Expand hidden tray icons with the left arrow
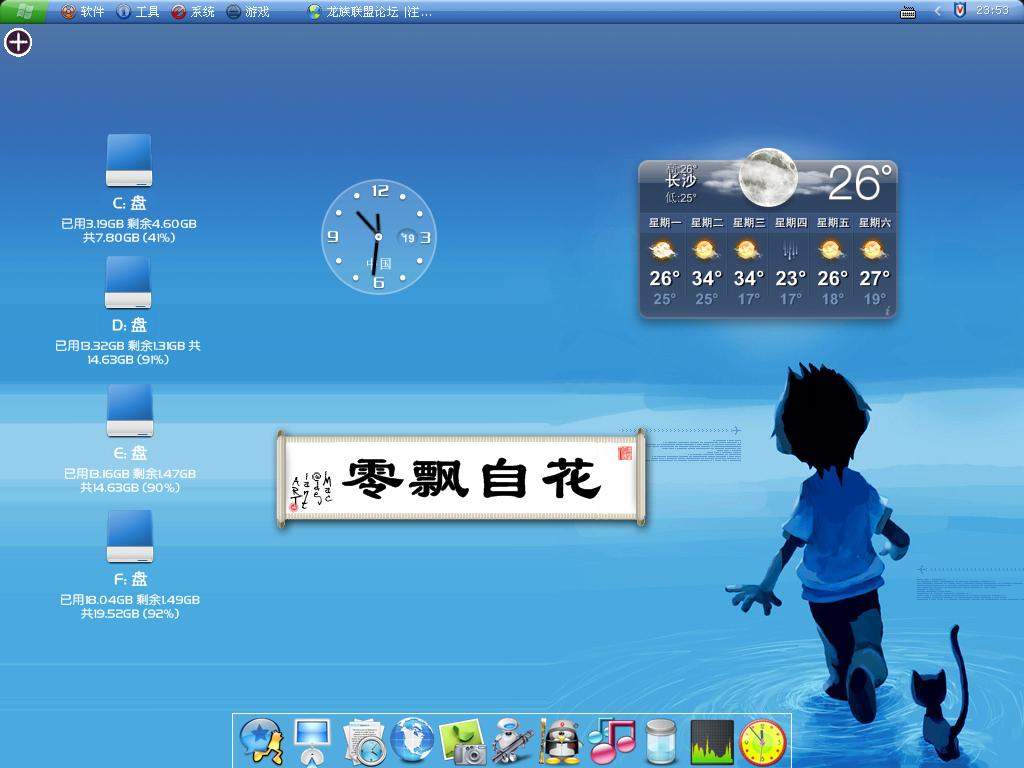The width and height of the screenshot is (1024, 768). (938, 11)
